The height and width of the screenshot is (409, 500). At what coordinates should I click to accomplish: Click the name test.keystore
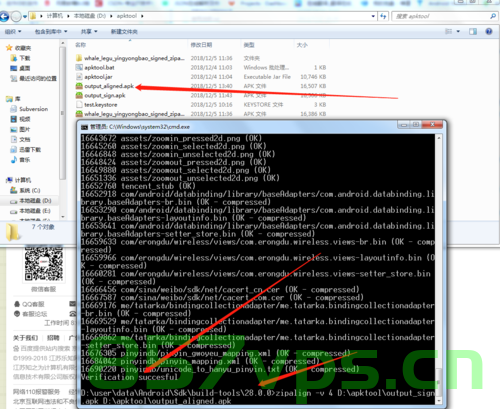click(101, 105)
